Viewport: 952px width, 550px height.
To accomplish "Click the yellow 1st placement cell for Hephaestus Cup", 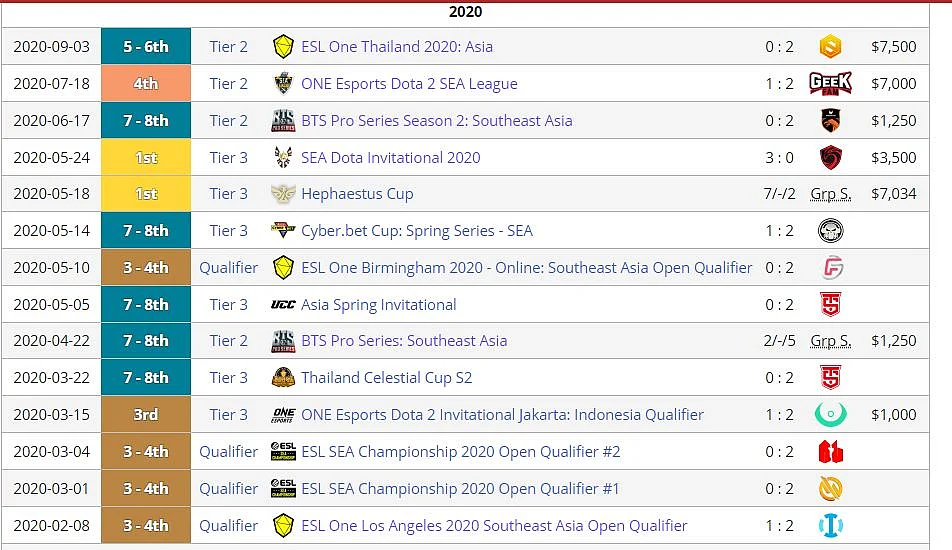I will point(146,194).
